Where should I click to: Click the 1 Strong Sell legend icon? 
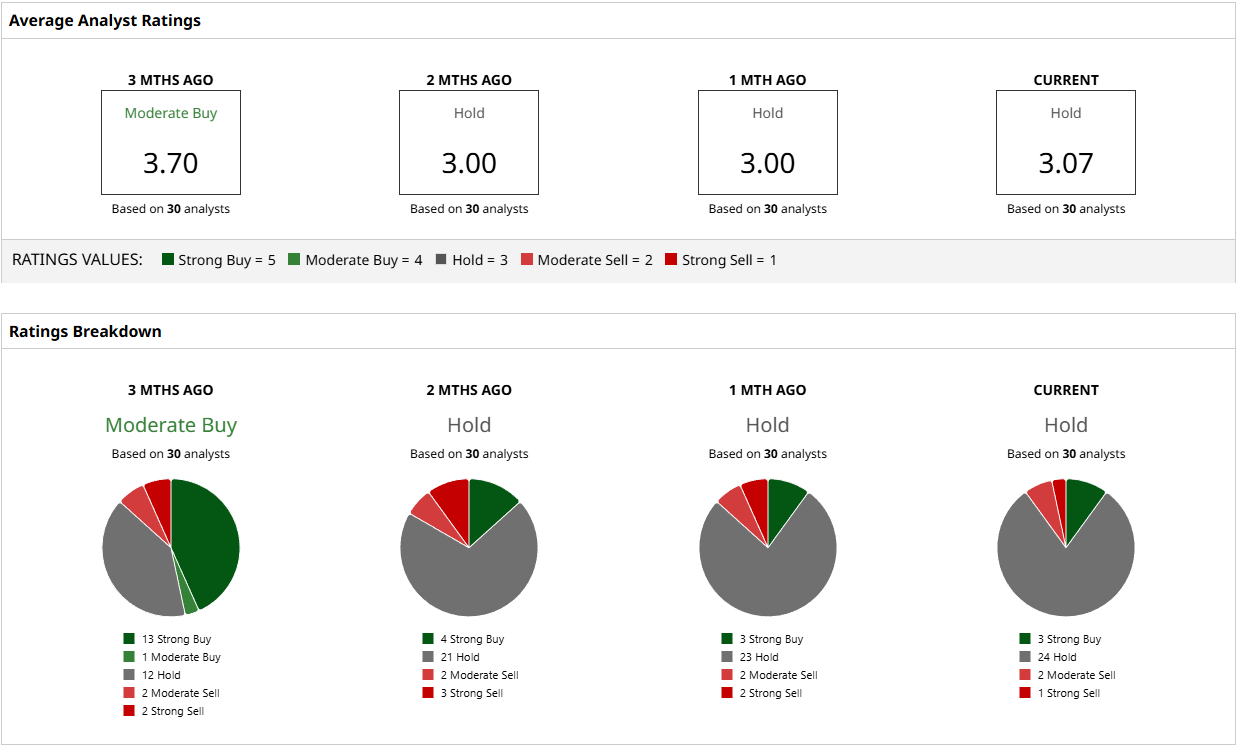click(x=1025, y=693)
